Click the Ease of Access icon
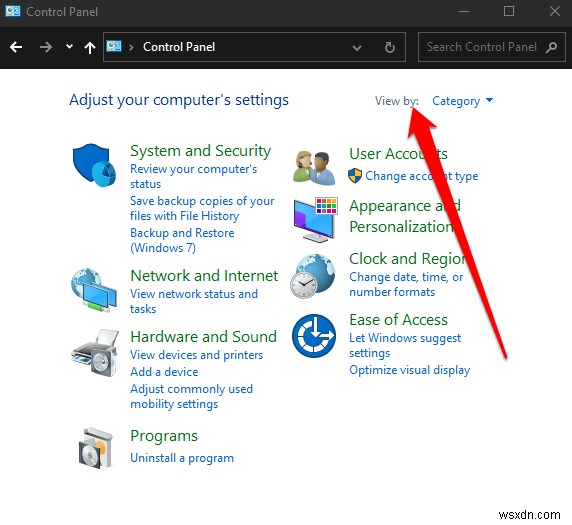 314,336
